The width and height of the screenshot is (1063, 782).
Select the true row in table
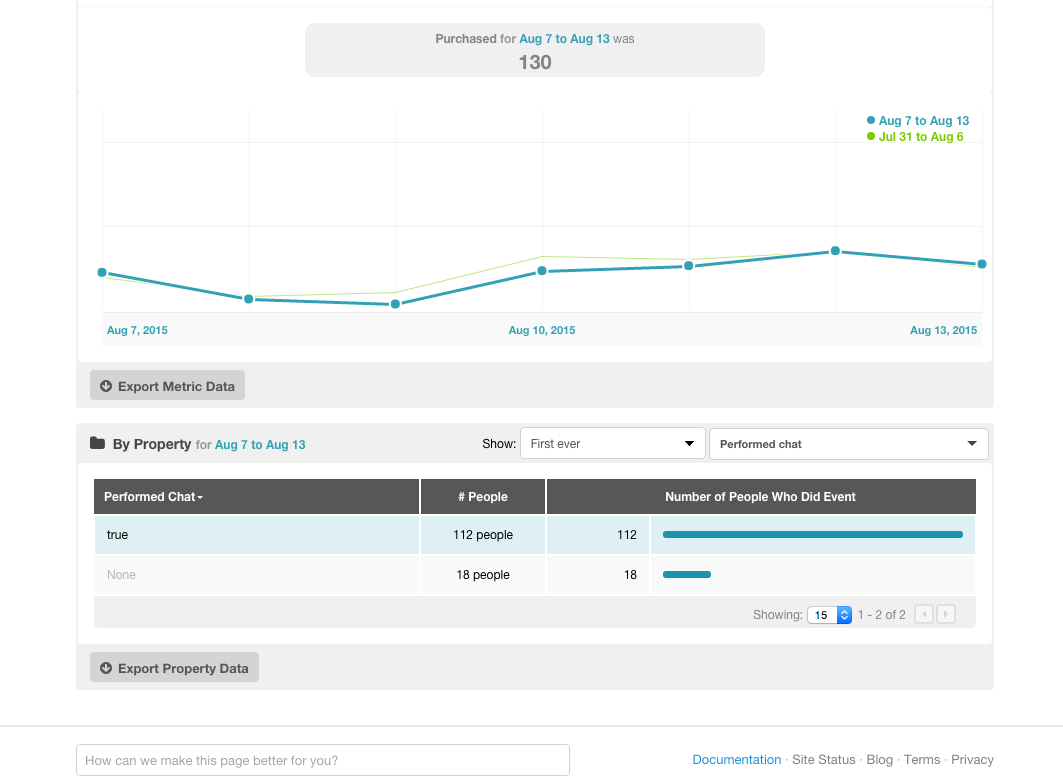pos(535,535)
